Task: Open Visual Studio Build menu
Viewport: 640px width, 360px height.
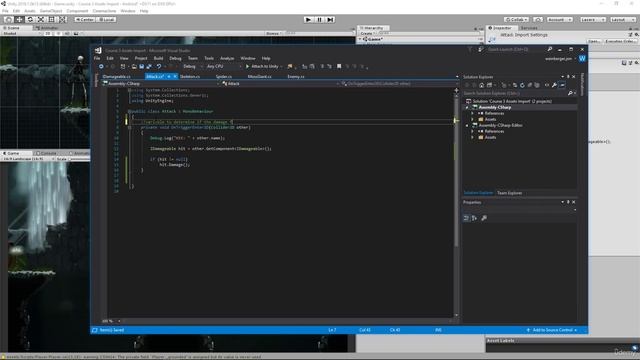Action: (x=158, y=58)
